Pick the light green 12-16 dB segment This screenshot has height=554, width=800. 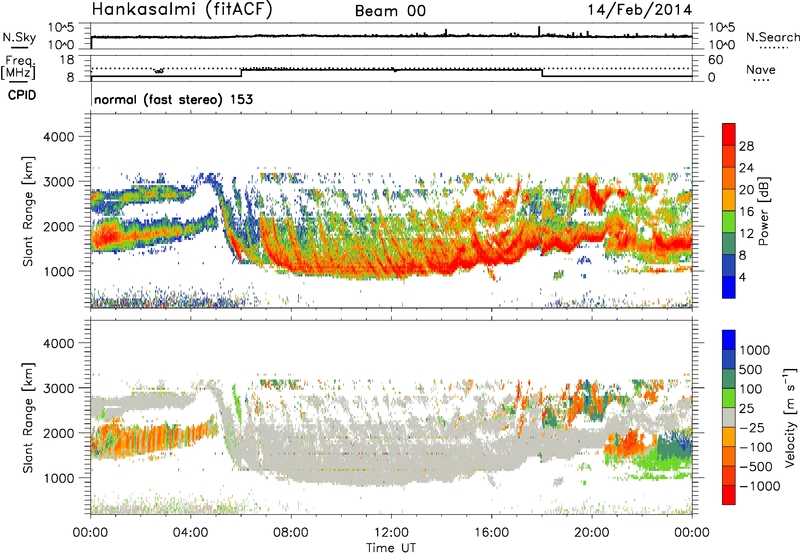[x=729, y=222]
